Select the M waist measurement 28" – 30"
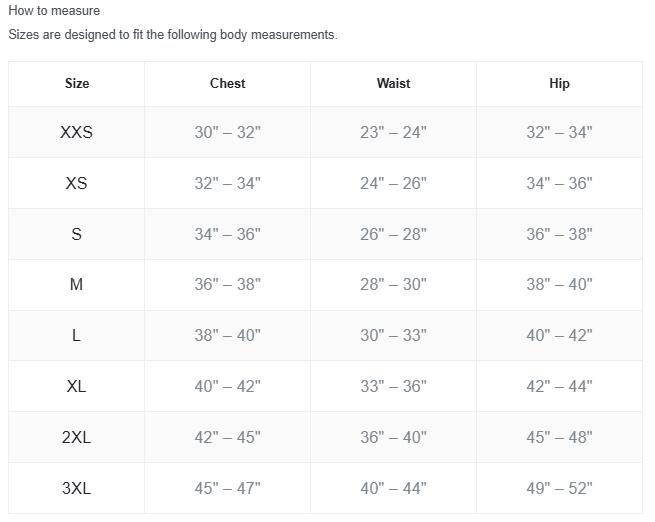 394,285
